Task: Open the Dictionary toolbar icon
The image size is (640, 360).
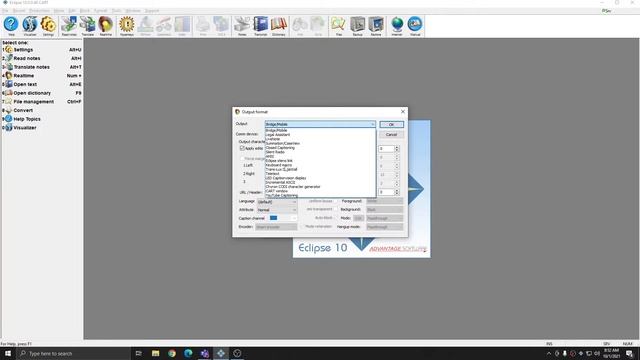Action: 279,26
